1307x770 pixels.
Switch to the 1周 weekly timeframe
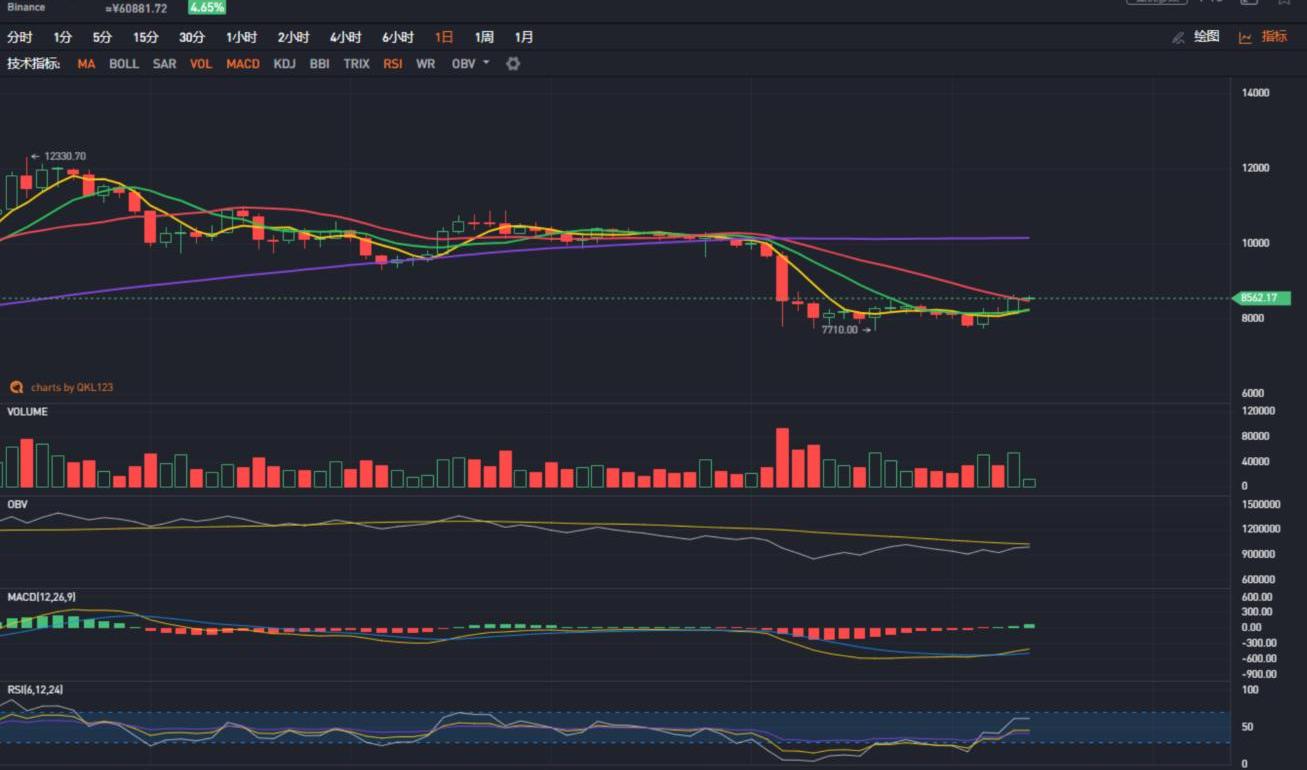484,38
